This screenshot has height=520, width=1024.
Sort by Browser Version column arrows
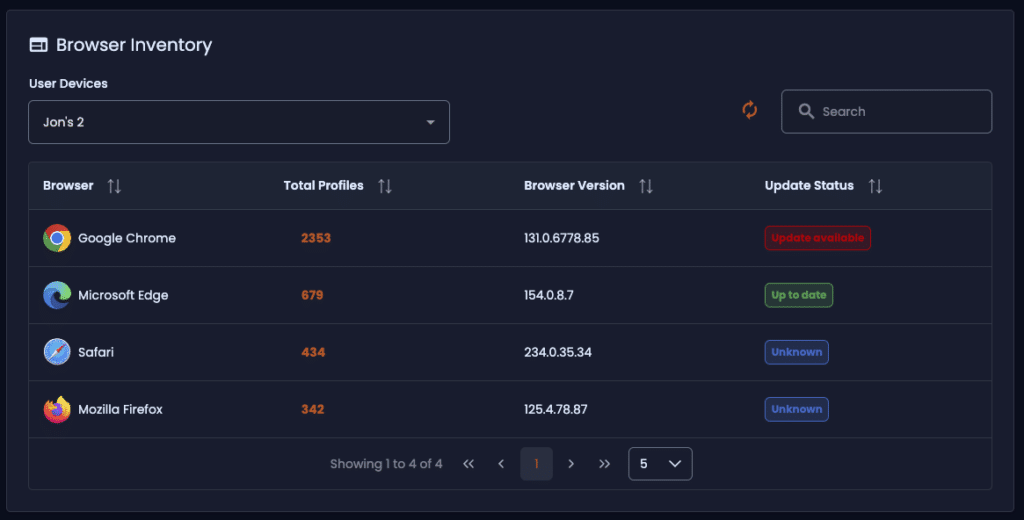pos(646,186)
